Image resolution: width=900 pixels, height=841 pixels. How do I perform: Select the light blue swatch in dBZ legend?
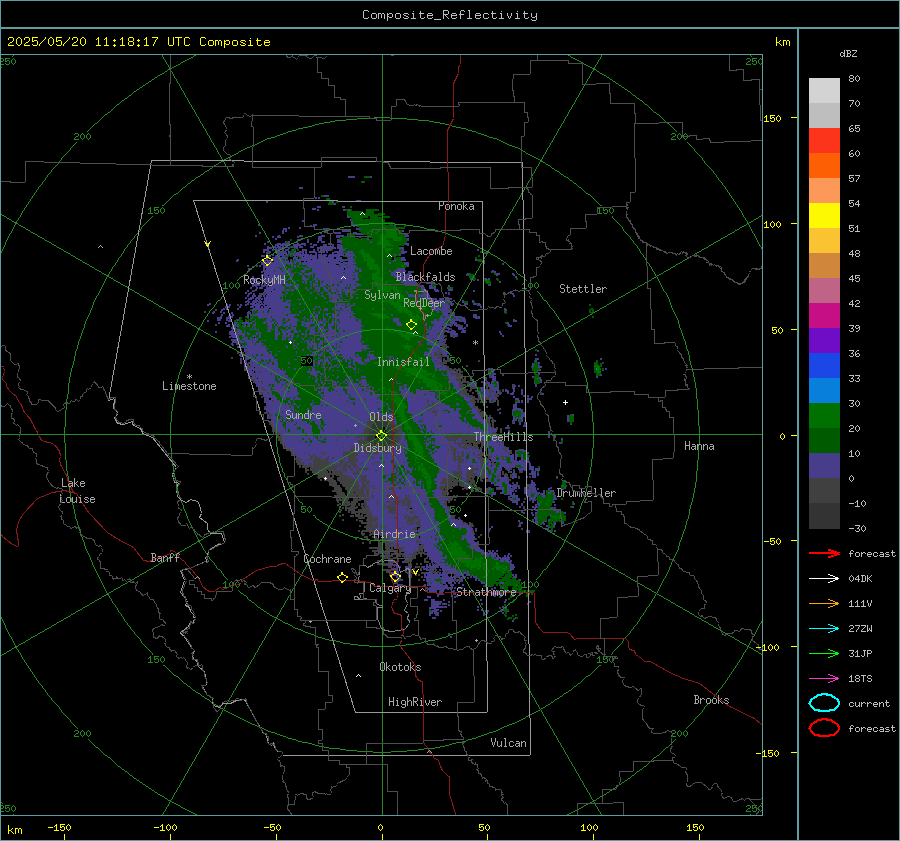click(824, 391)
